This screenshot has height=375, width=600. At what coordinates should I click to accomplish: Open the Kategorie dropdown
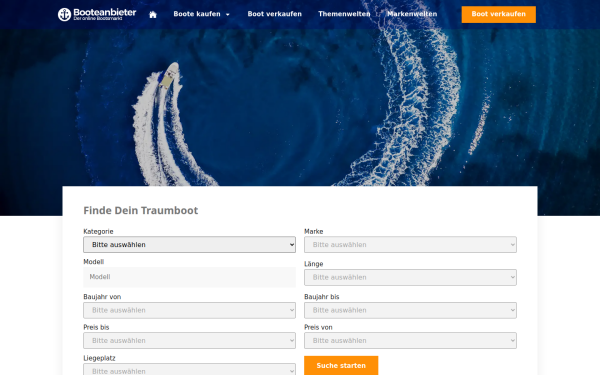click(x=189, y=245)
